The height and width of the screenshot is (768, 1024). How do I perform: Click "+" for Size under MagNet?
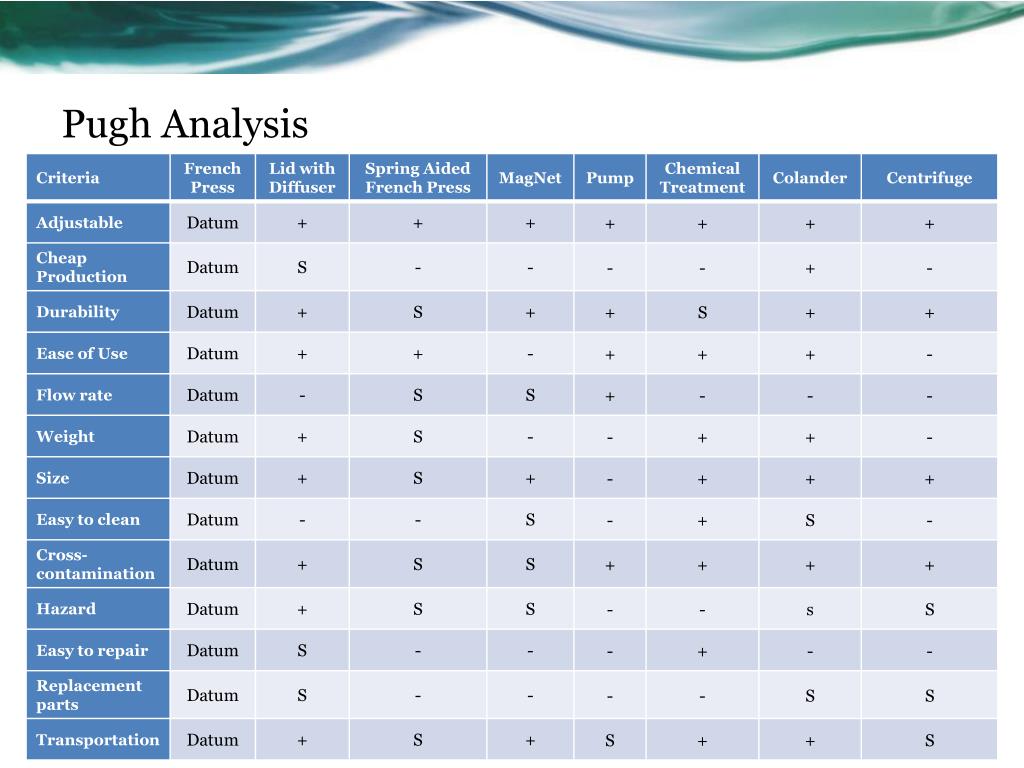(x=530, y=479)
